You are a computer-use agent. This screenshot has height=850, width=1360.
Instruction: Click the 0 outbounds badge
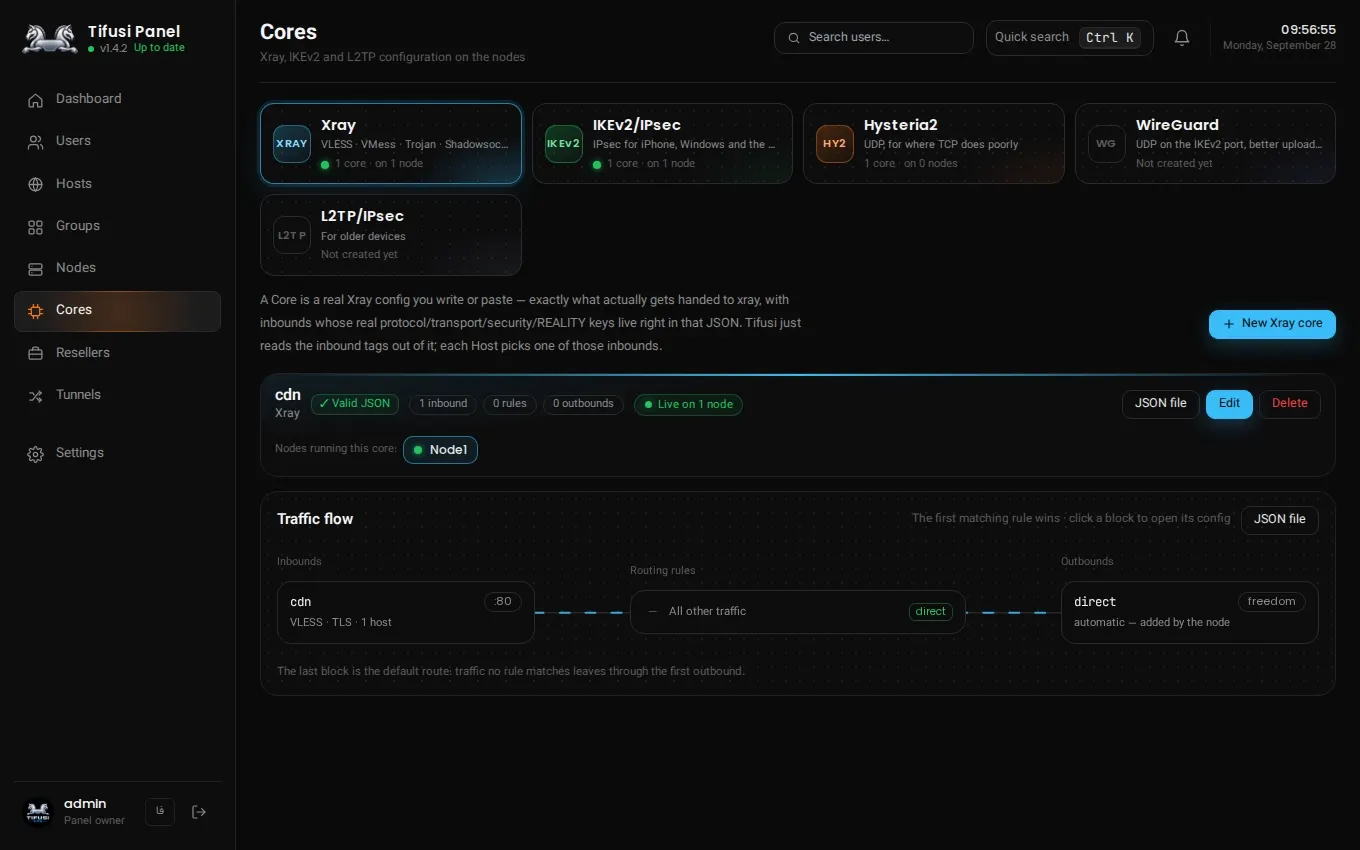[x=584, y=404]
